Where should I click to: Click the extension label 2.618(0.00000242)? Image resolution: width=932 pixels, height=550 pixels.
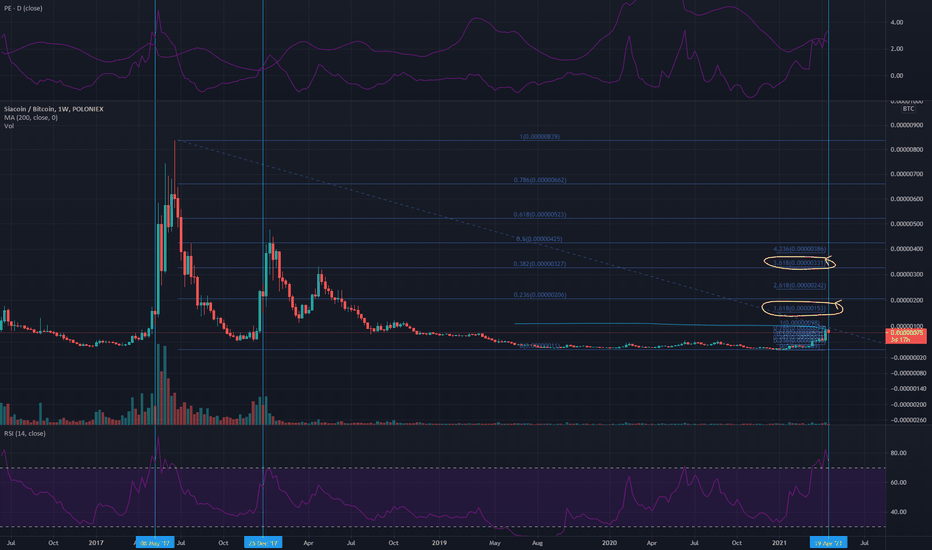799,285
